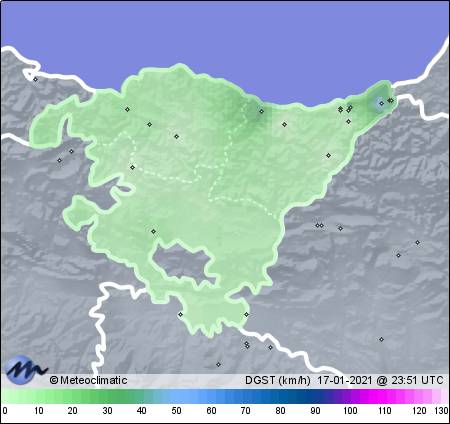Select the southernmost station marker on the map
Screen dimensions: 450x424
218,364
